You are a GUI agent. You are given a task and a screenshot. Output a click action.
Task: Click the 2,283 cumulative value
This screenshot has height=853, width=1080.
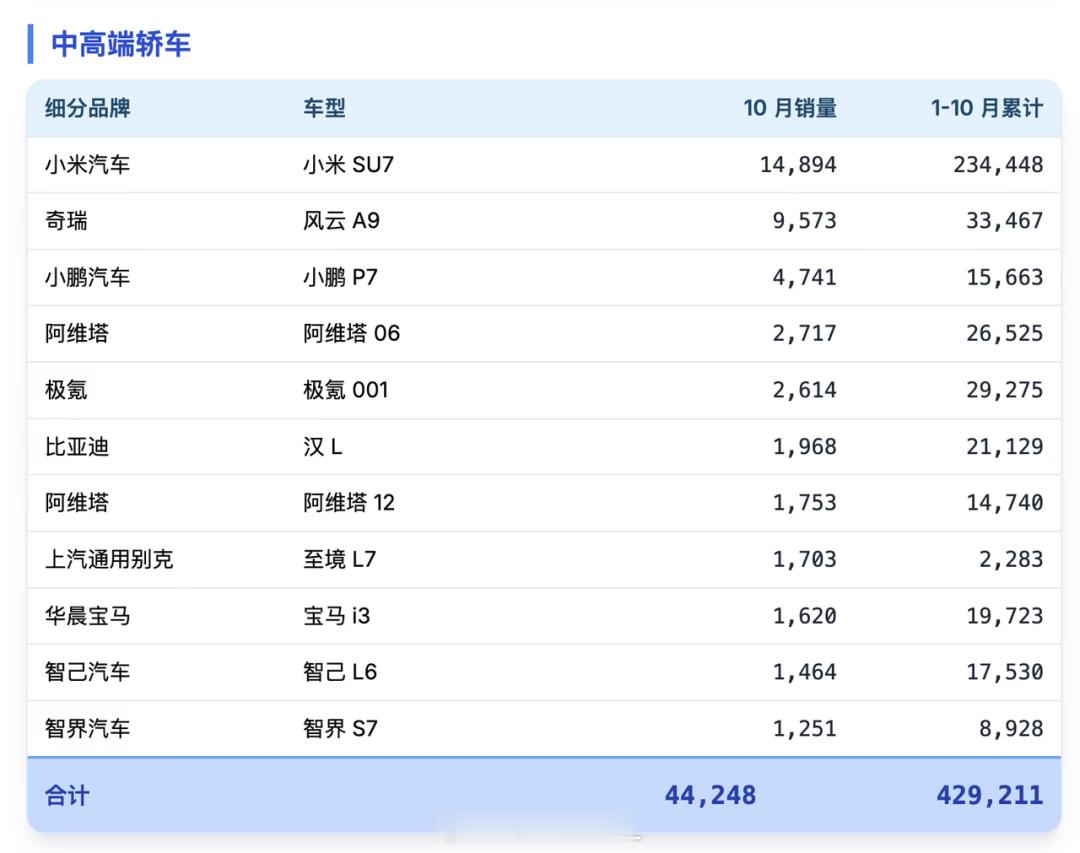pyautogui.click(x=1011, y=559)
